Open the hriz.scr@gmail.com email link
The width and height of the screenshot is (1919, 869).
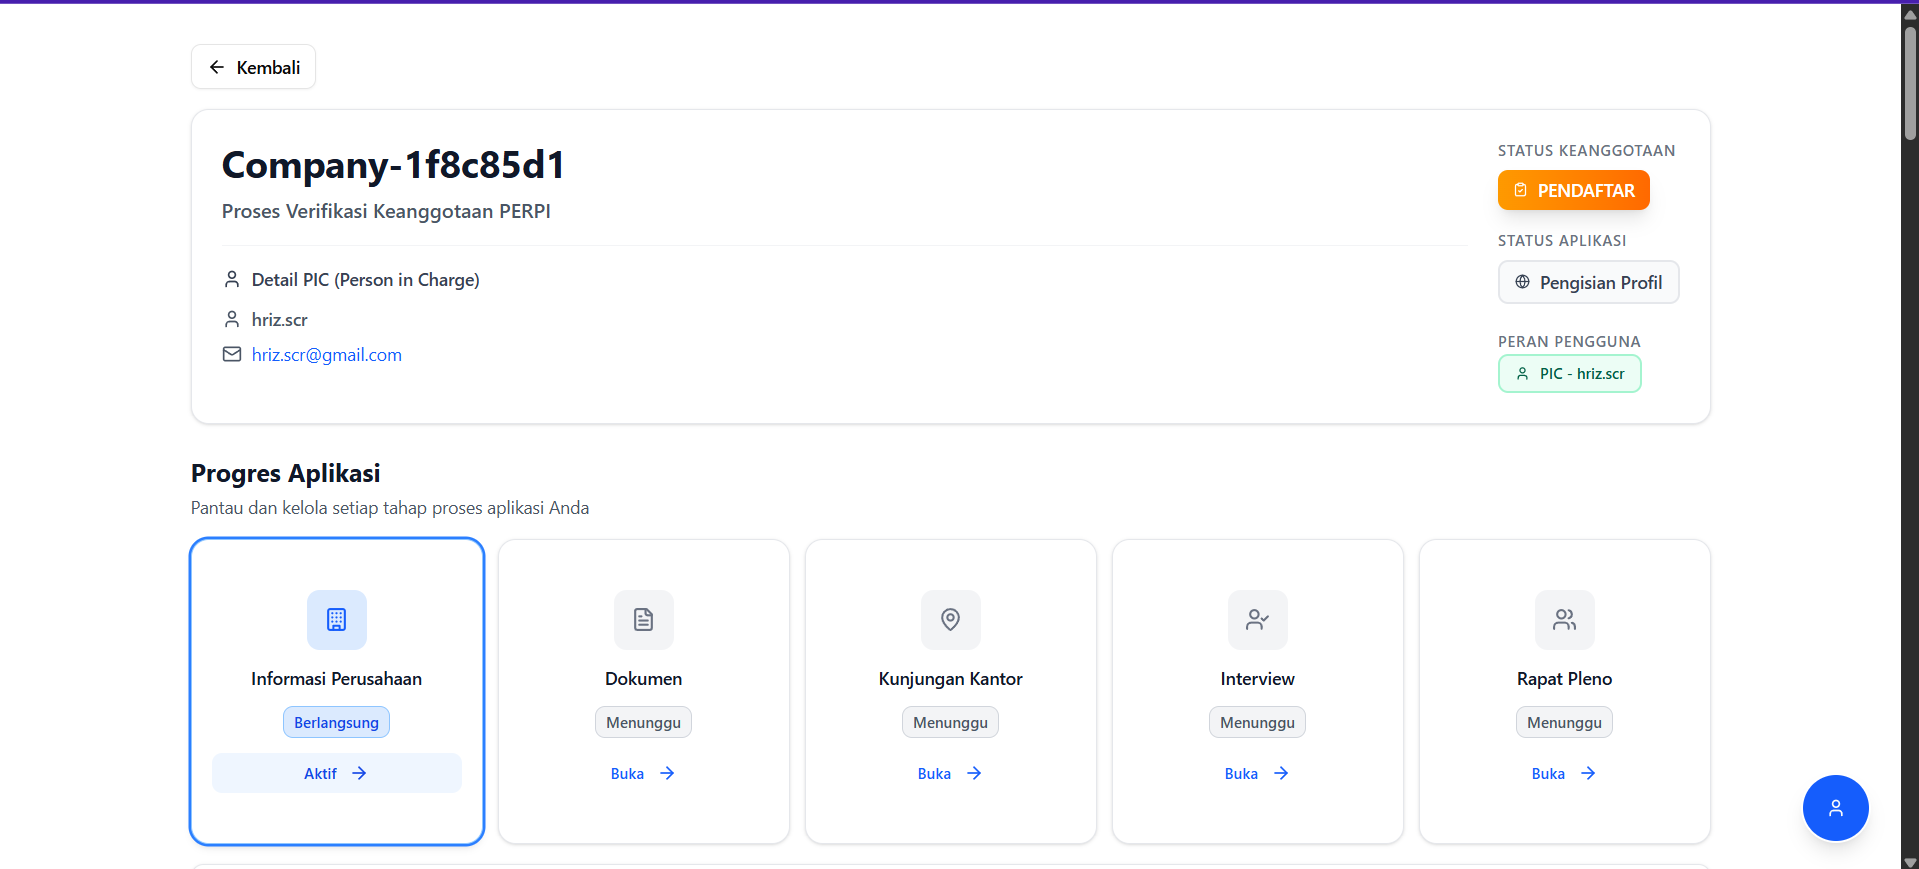(327, 355)
